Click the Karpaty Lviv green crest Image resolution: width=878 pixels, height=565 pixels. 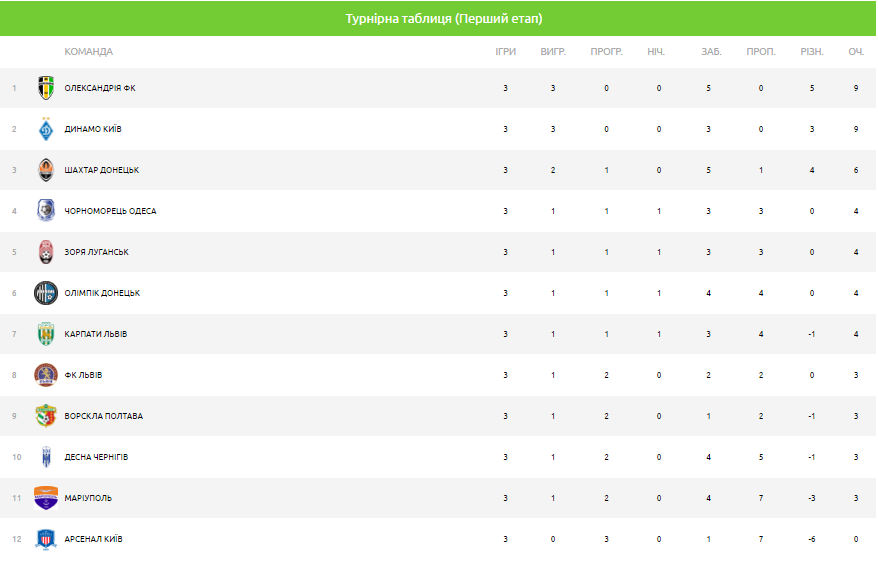pyautogui.click(x=46, y=334)
